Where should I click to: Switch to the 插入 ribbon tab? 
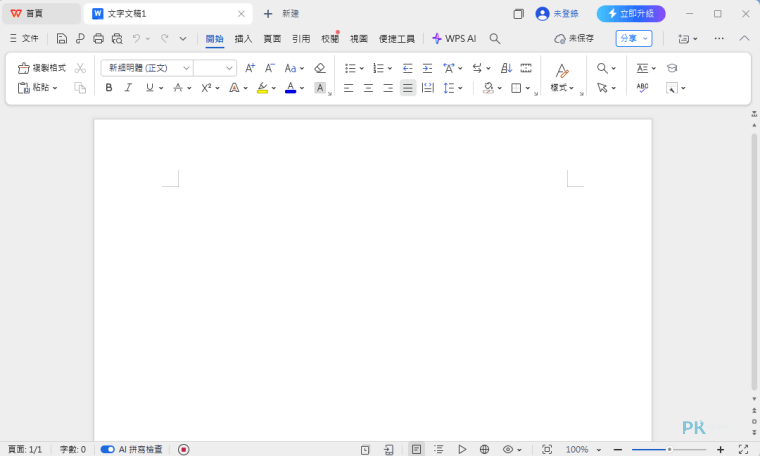pyautogui.click(x=243, y=39)
